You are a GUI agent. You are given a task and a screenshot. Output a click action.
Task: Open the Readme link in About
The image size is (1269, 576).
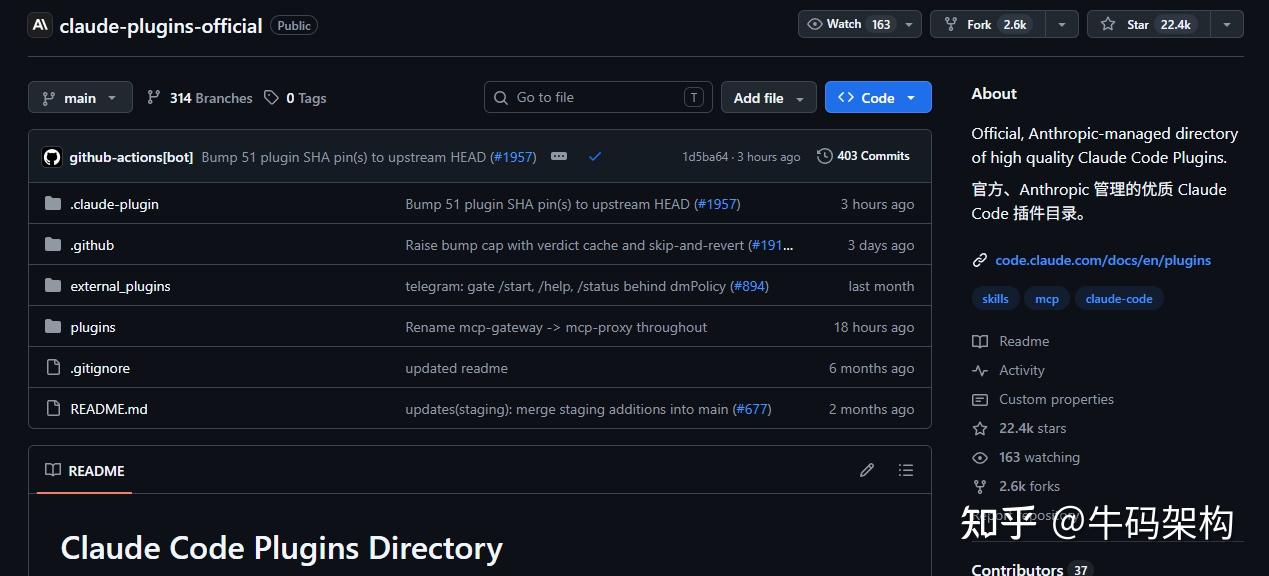(1024, 341)
